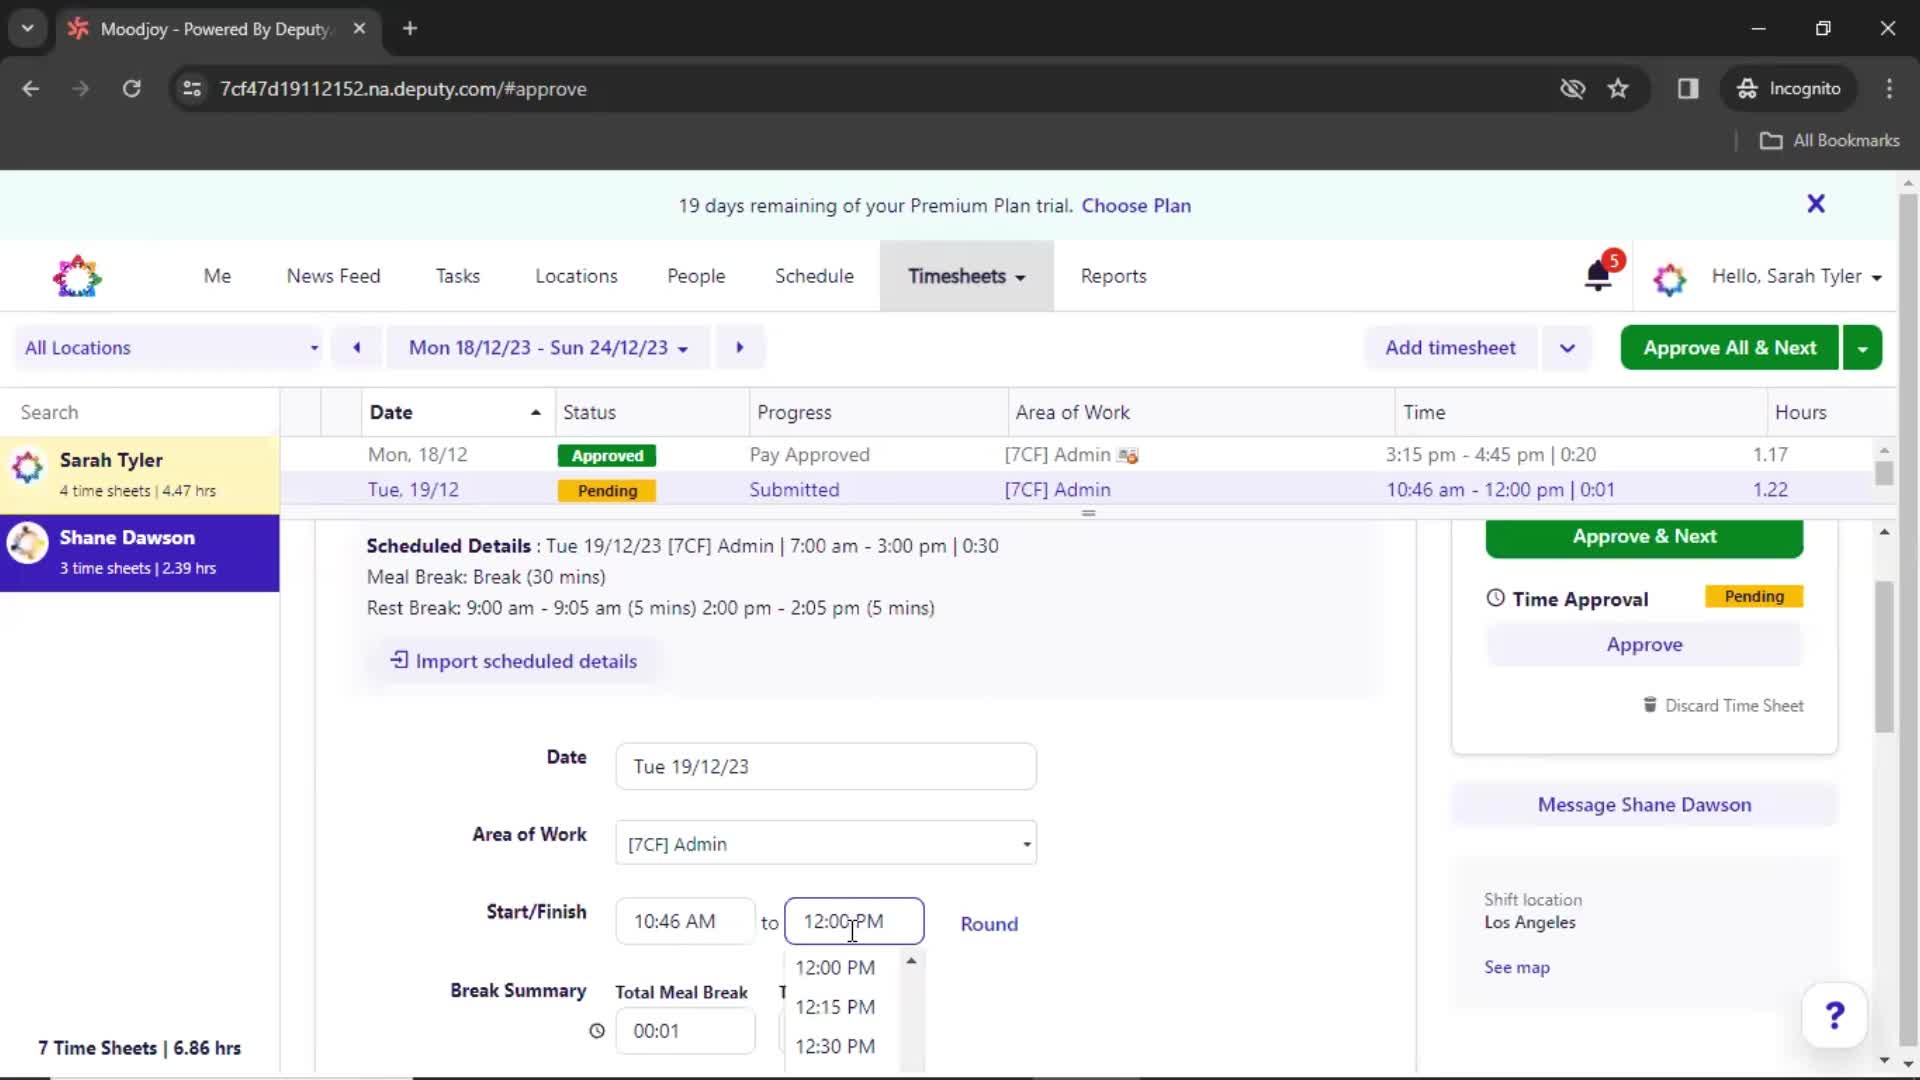Screen dimensions: 1920x1080
Task: Open the Reports tab
Action: pyautogui.click(x=1113, y=276)
